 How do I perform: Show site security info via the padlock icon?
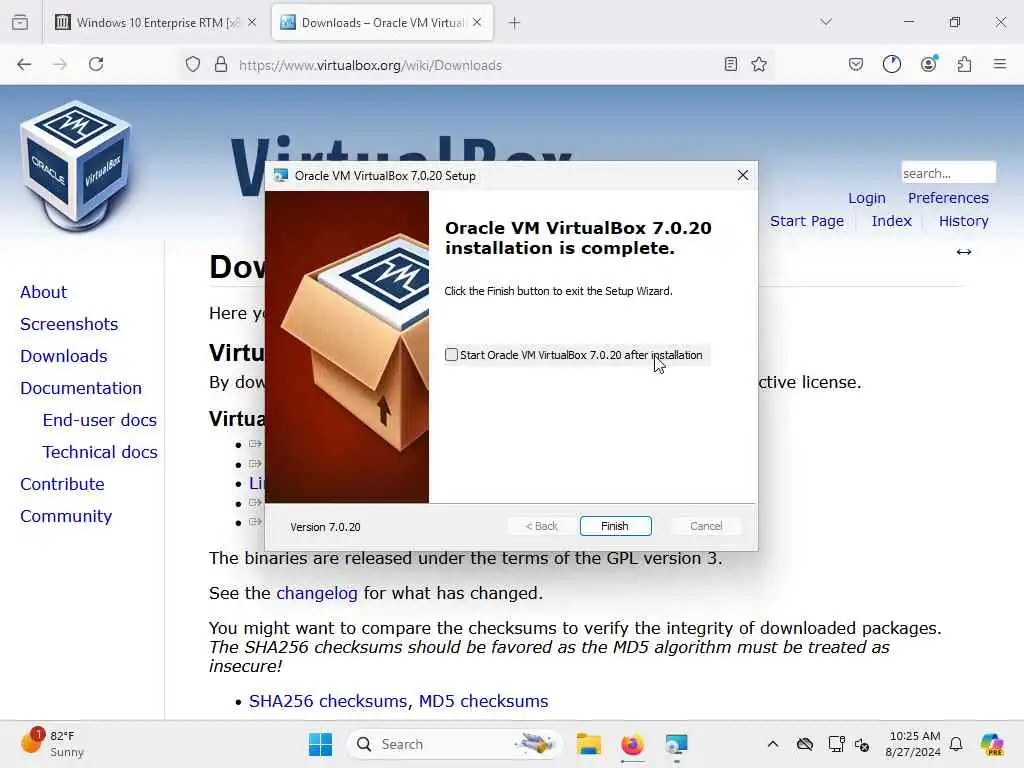point(221,65)
